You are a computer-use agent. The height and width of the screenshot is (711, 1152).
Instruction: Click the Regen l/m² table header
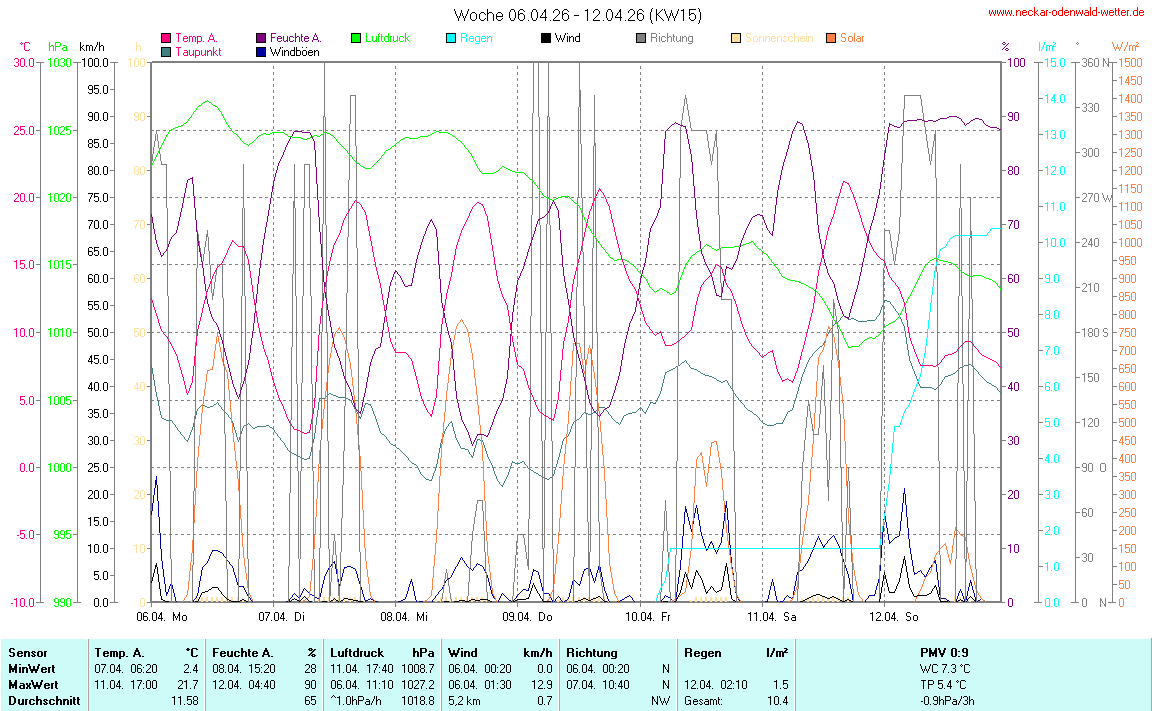(735, 653)
